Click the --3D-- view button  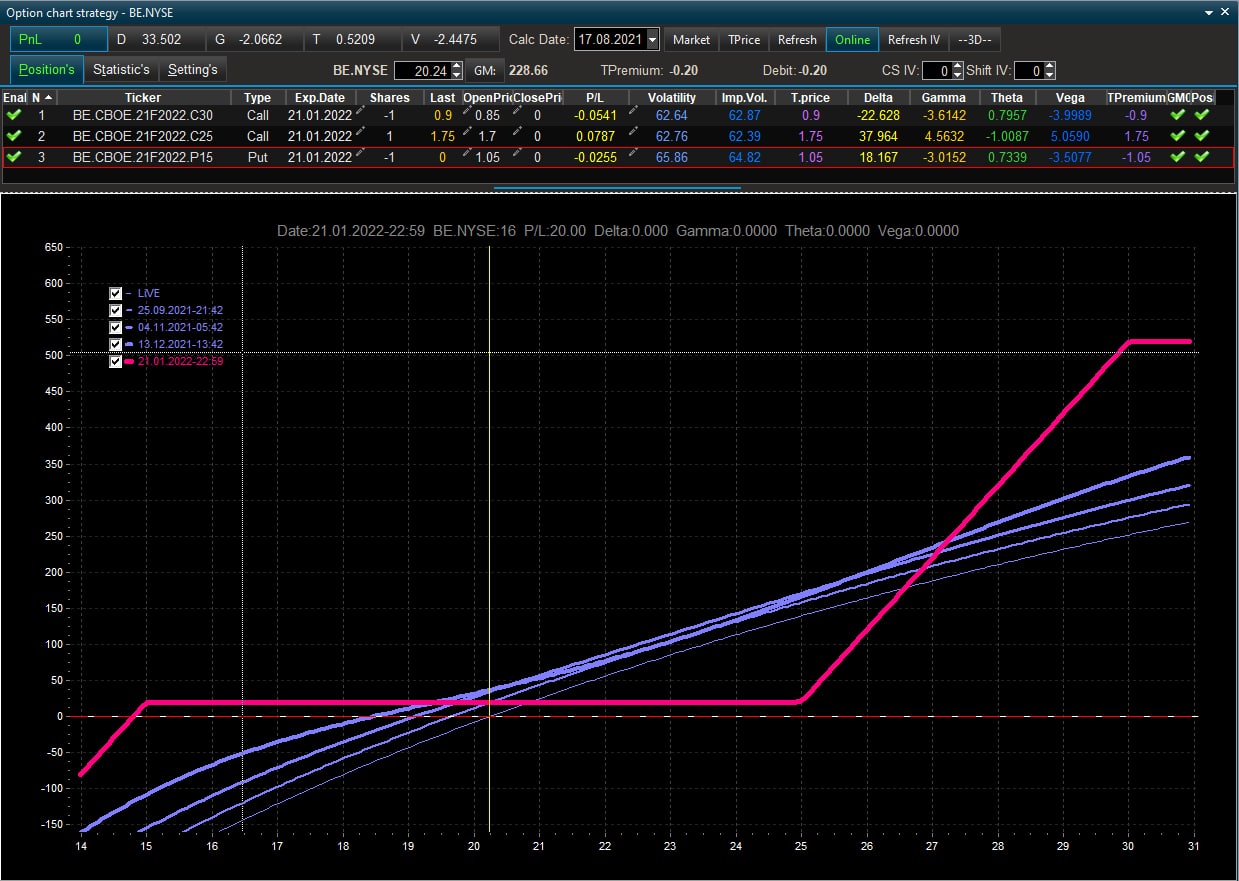tap(975, 40)
